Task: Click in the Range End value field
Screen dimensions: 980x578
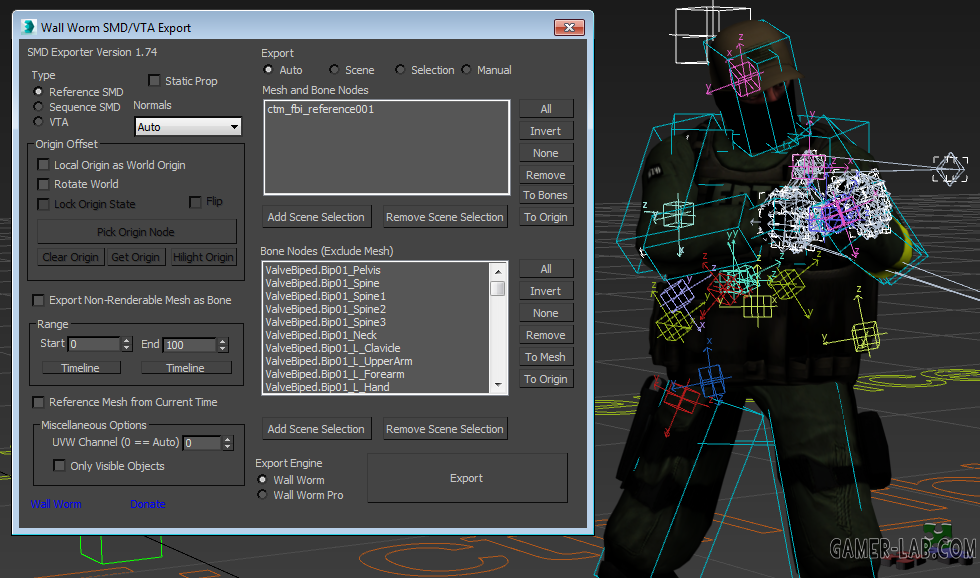Action: (189, 345)
